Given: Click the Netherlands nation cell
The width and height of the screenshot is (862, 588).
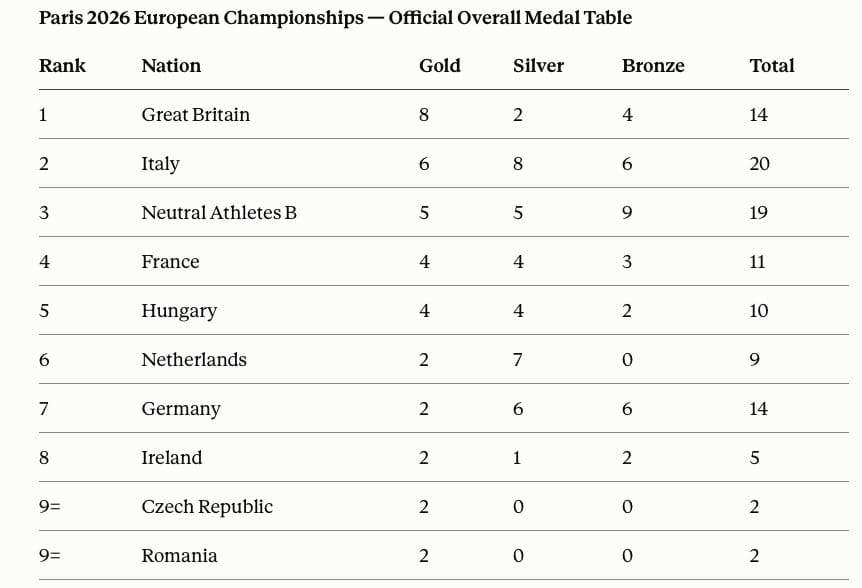Looking at the screenshot, I should (194, 360).
